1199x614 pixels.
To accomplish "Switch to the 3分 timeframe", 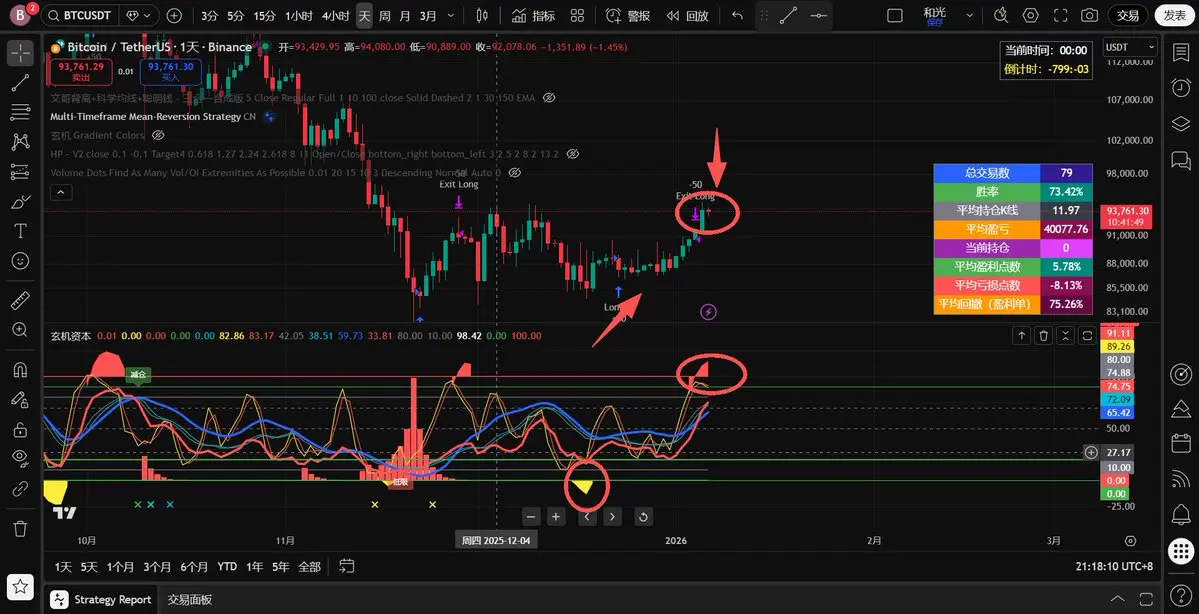I will 210,15.
